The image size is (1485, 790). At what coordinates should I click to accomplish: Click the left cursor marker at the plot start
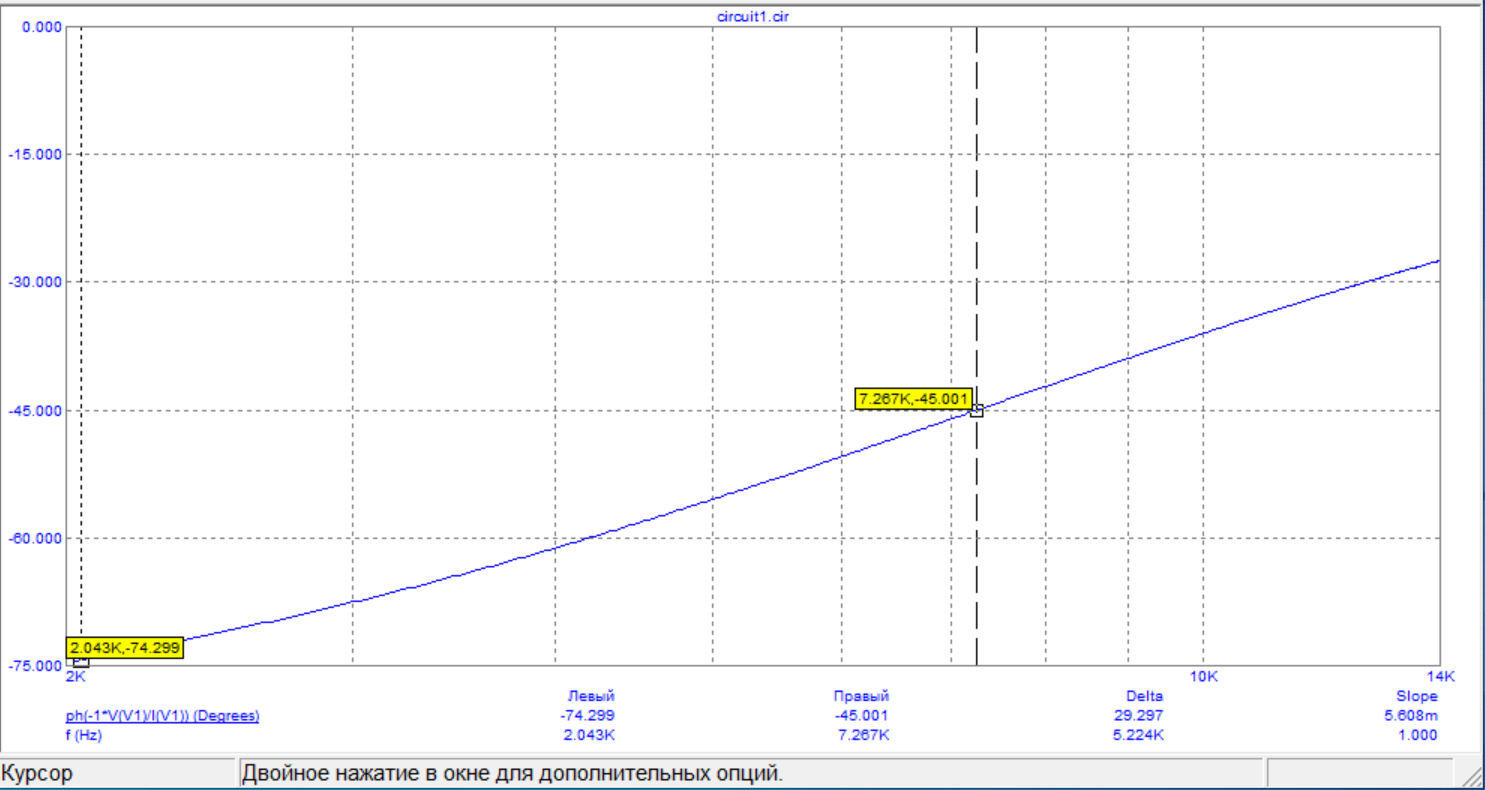pos(81,662)
